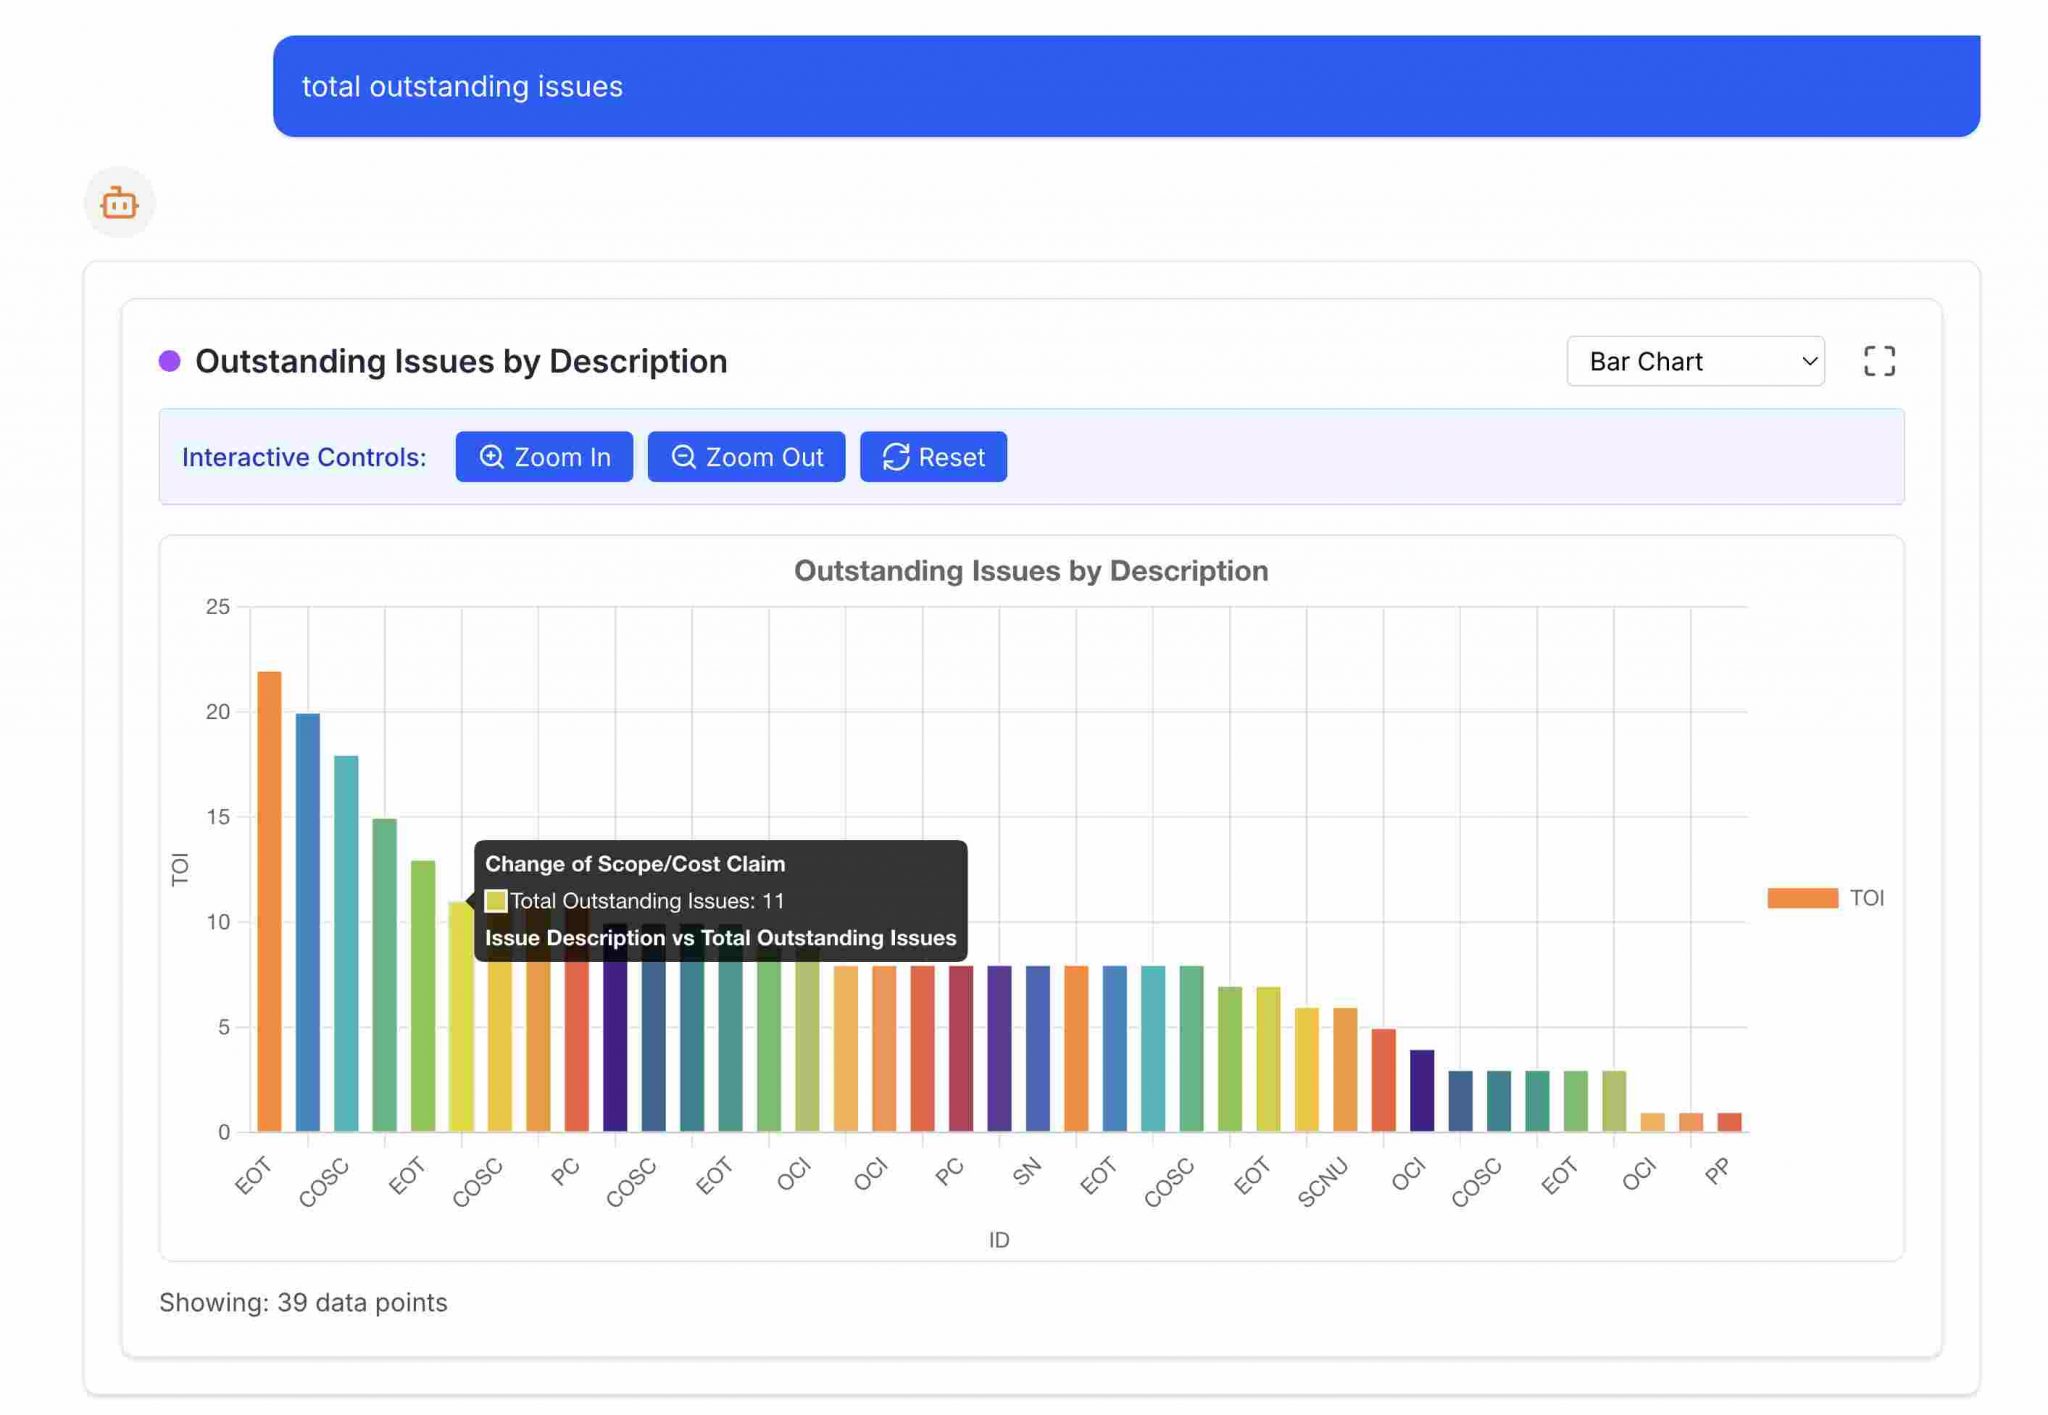Click the robot assistant avatar icon

click(x=119, y=203)
